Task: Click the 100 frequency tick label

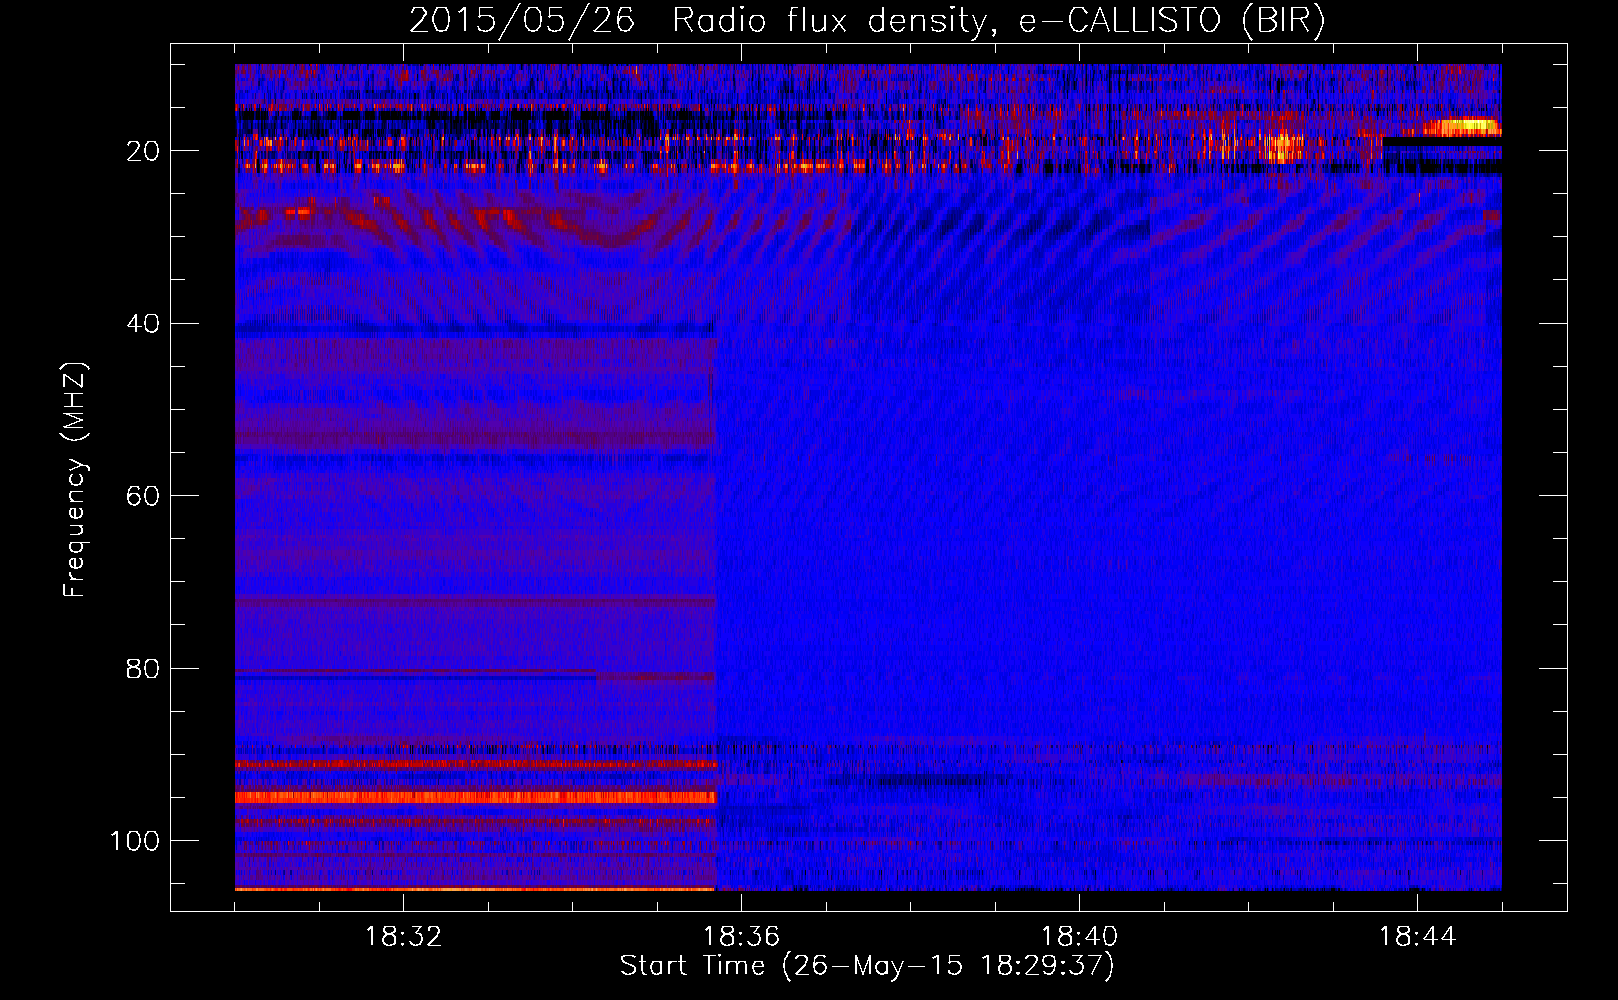Action: coord(135,841)
